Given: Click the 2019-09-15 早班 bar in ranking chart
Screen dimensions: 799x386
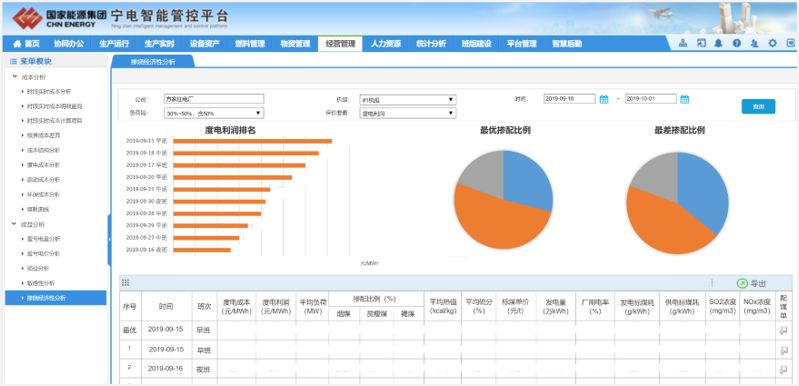Looking at the screenshot, I should [x=253, y=141].
